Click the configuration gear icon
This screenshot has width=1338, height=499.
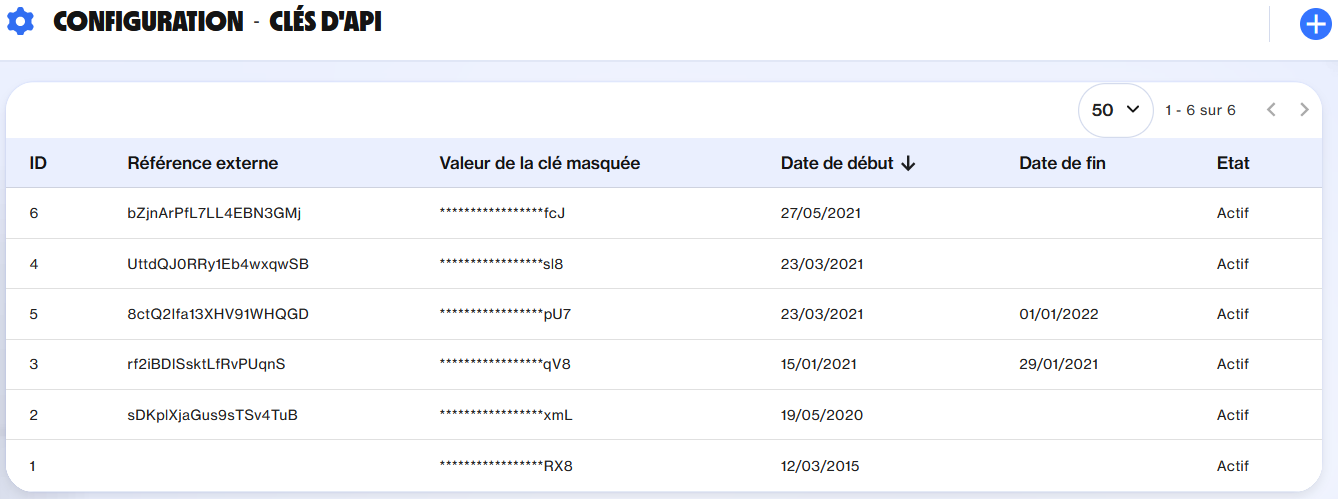tap(20, 21)
